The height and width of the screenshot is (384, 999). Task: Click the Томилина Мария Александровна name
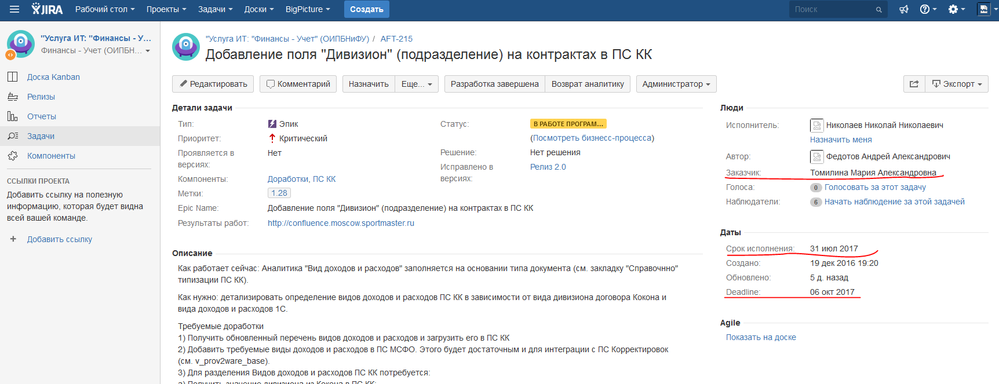(x=873, y=173)
